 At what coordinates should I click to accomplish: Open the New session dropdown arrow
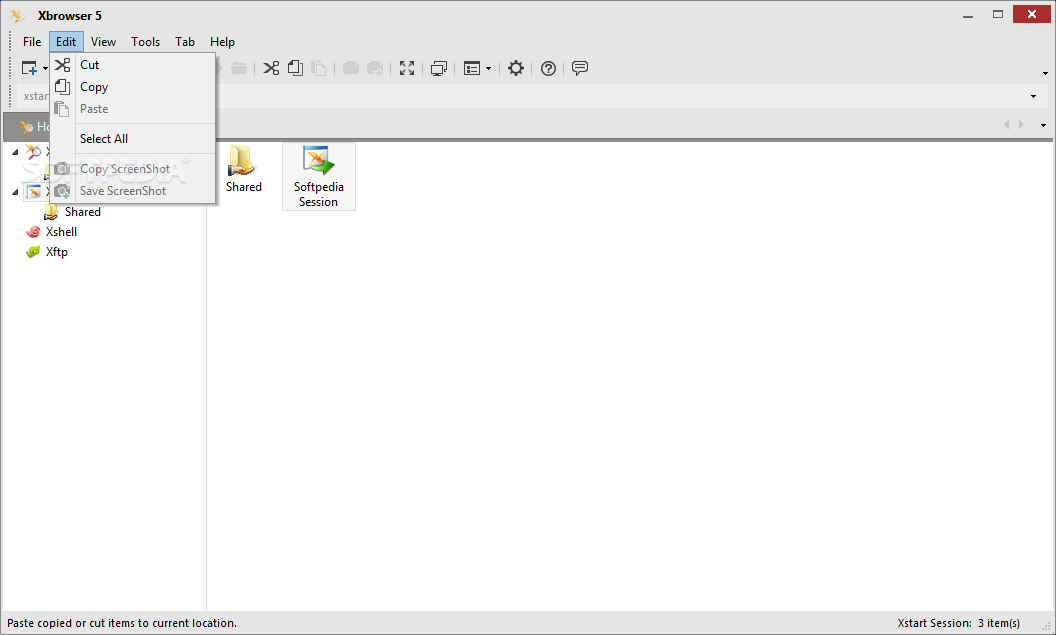coord(45,68)
